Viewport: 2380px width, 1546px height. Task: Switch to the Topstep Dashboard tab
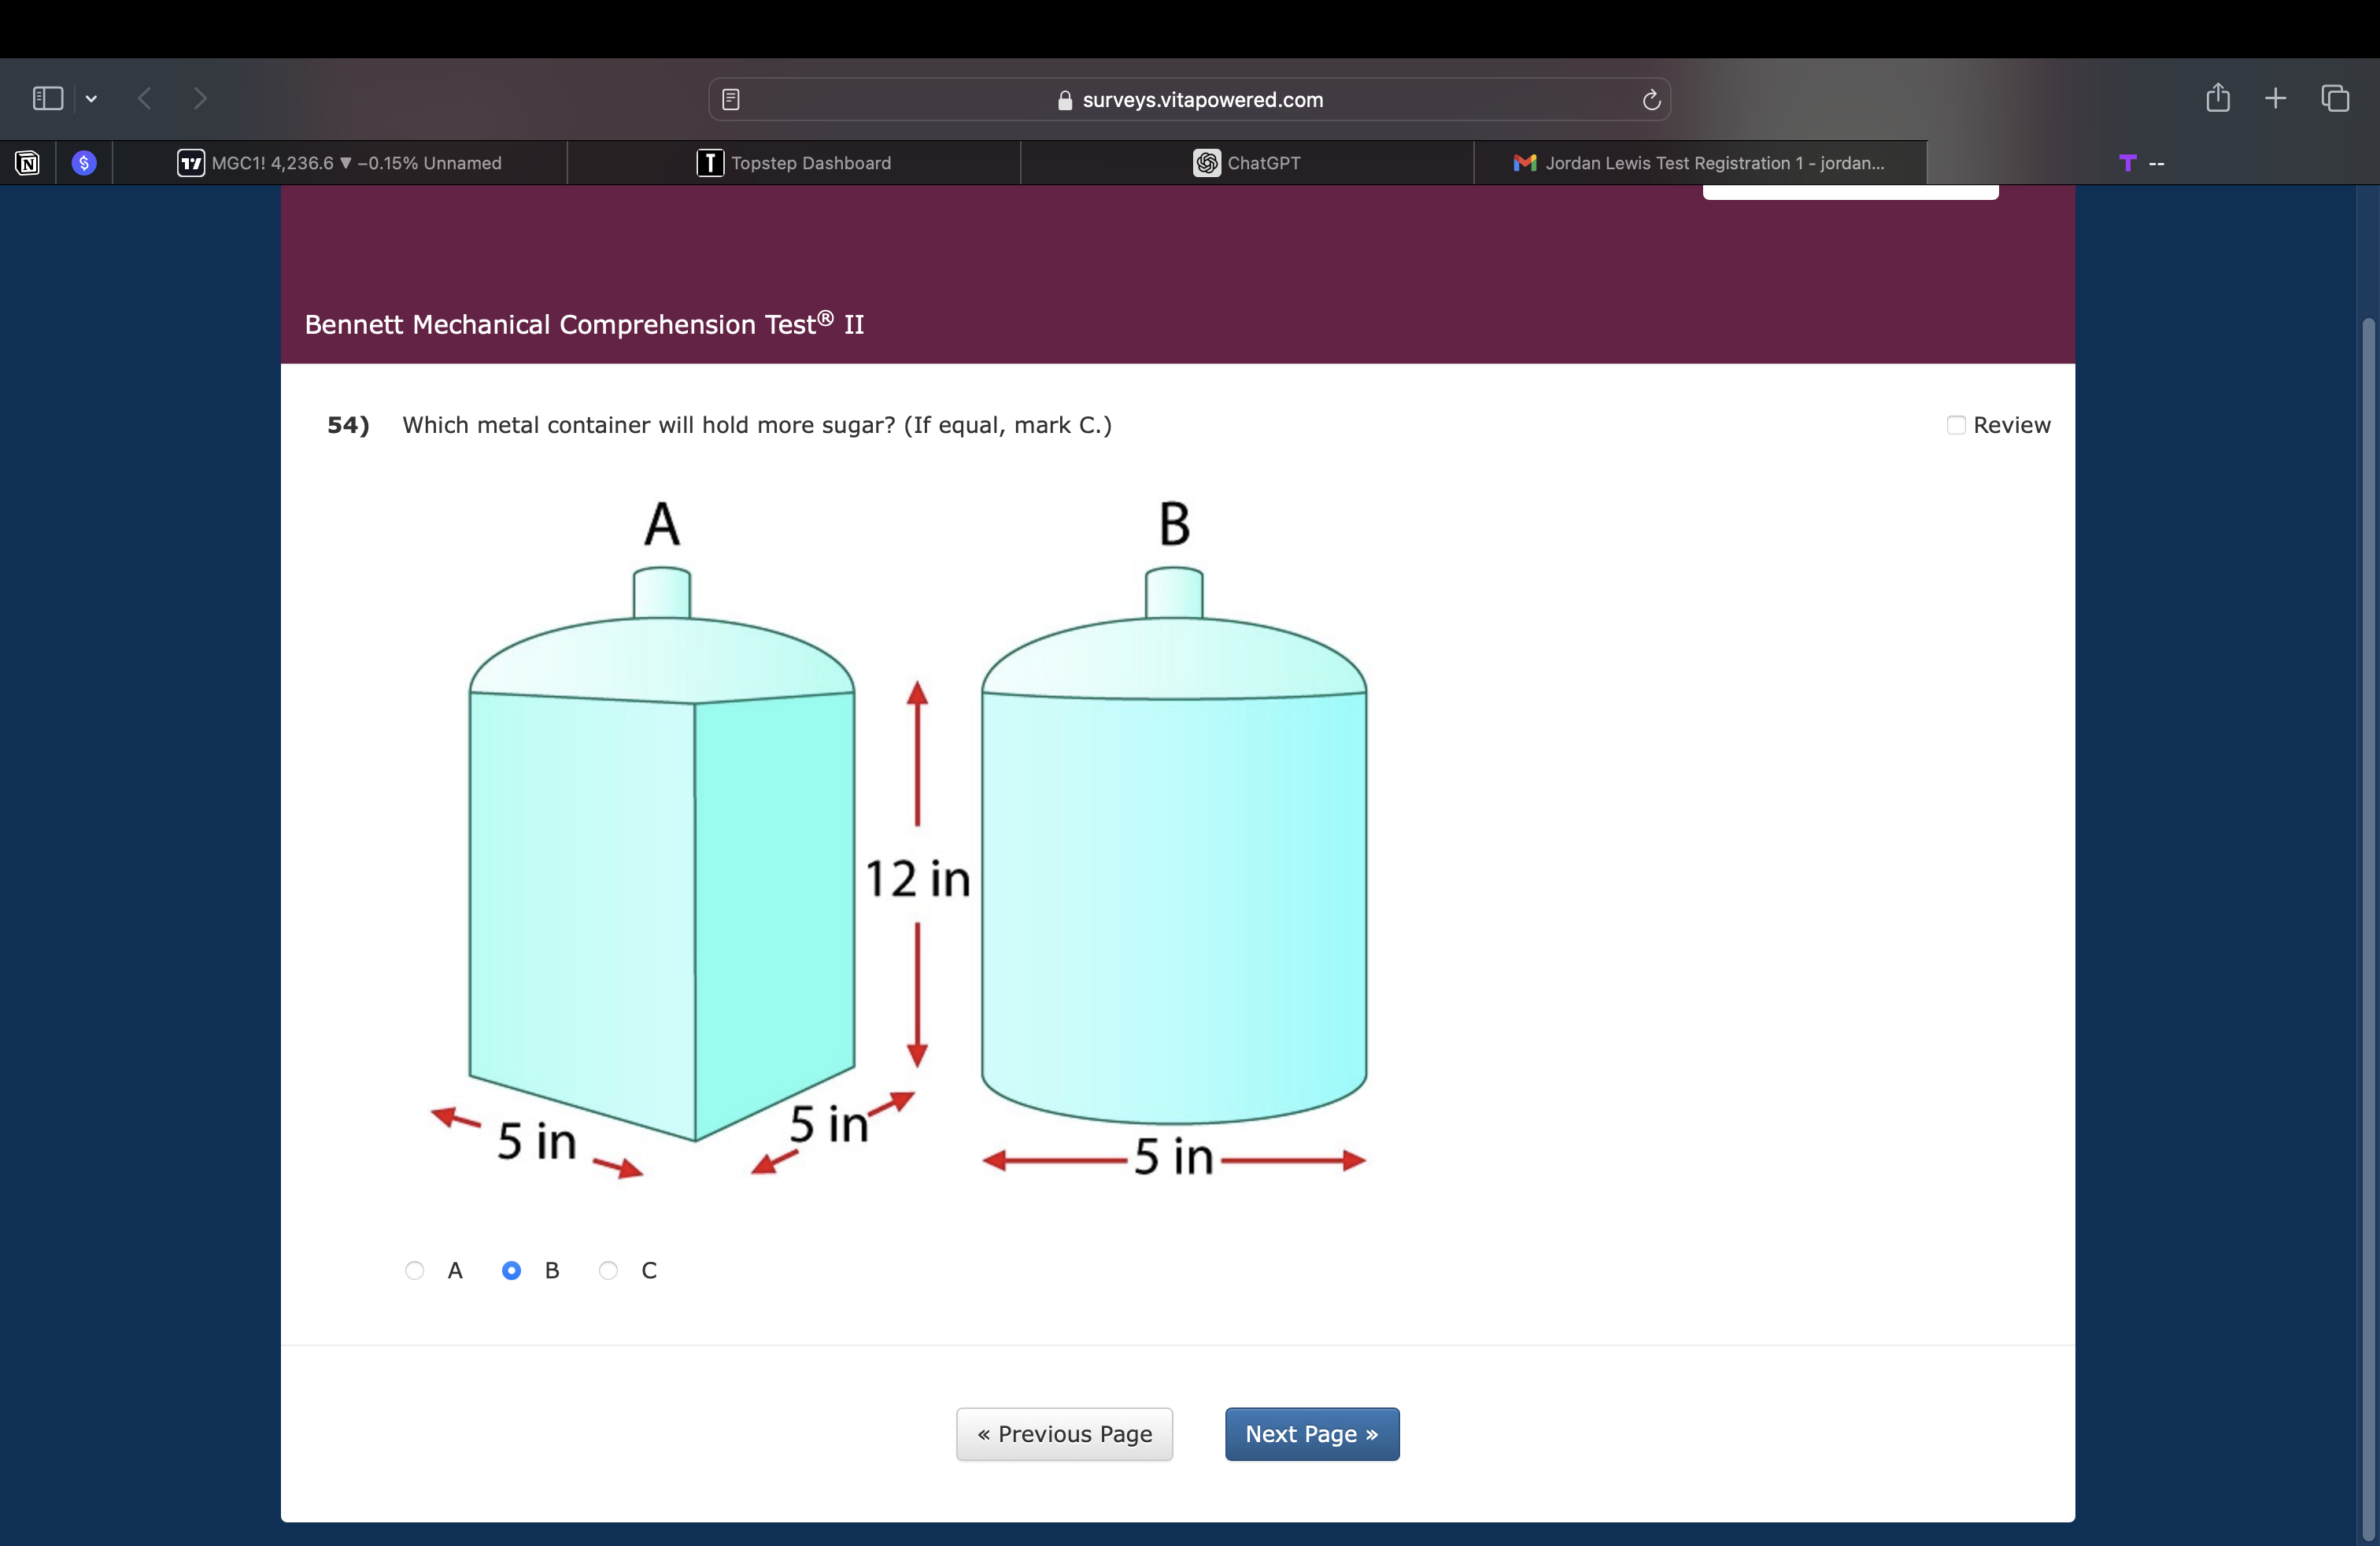pyautogui.click(x=794, y=163)
